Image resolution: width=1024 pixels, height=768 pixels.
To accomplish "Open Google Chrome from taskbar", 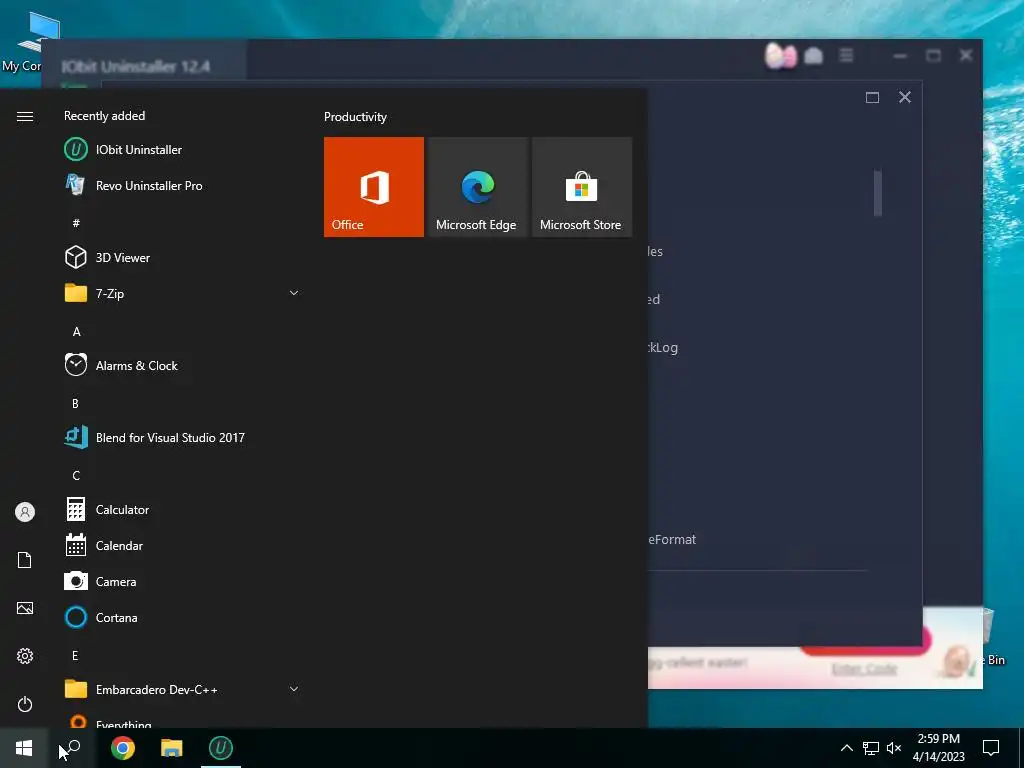I will tap(123, 748).
